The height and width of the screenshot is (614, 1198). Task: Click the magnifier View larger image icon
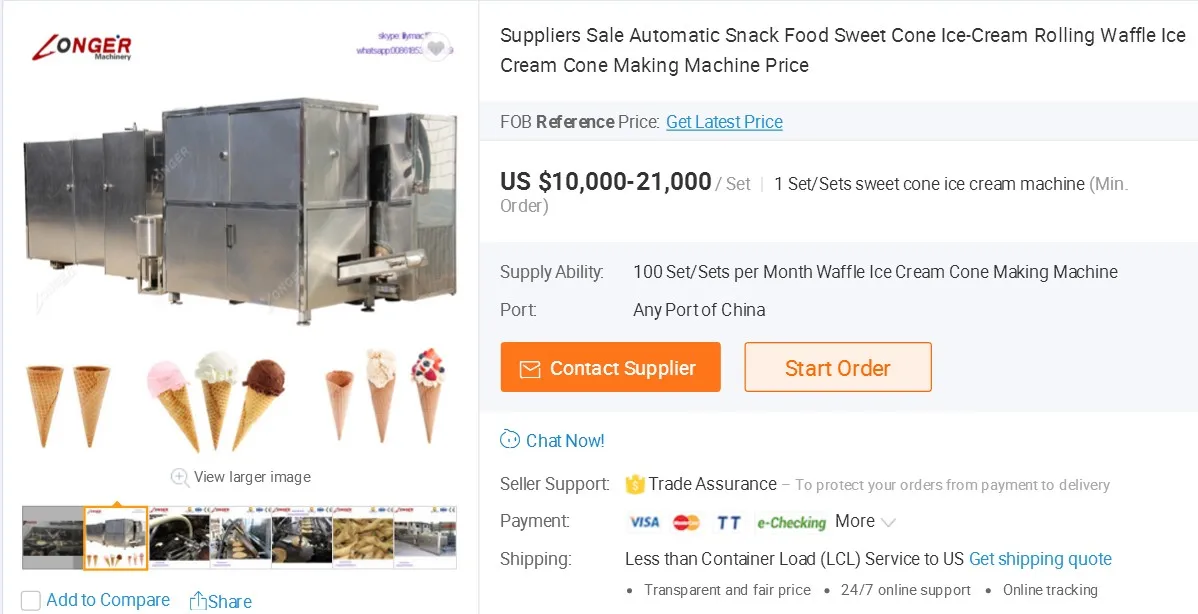[x=180, y=477]
